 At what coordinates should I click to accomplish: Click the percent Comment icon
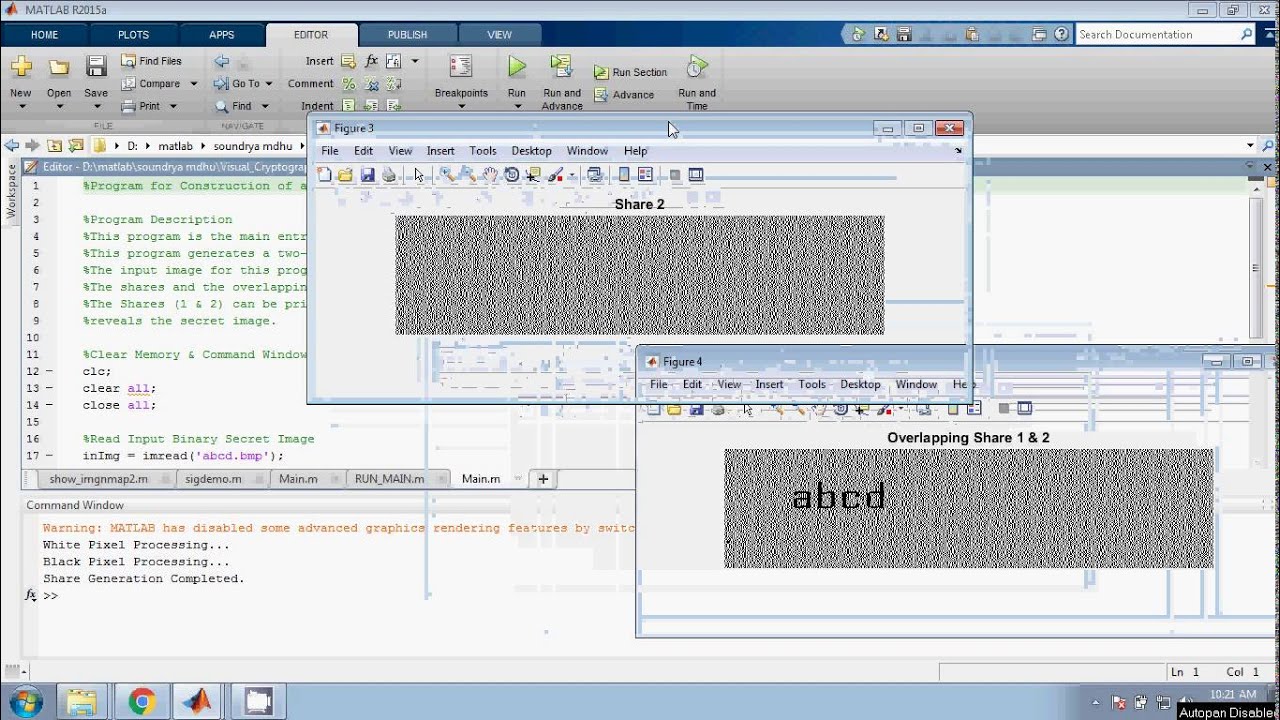click(x=349, y=84)
